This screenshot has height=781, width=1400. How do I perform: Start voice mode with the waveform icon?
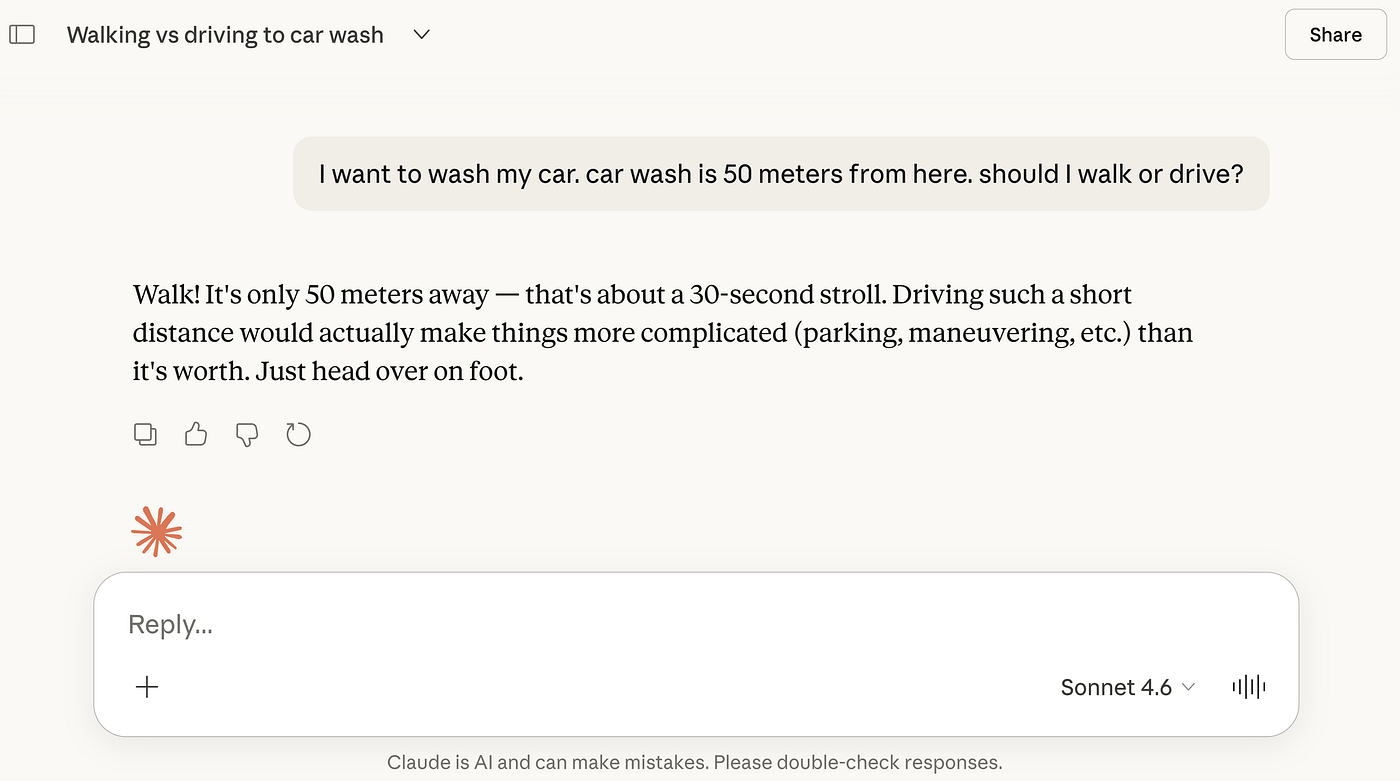[1249, 687]
